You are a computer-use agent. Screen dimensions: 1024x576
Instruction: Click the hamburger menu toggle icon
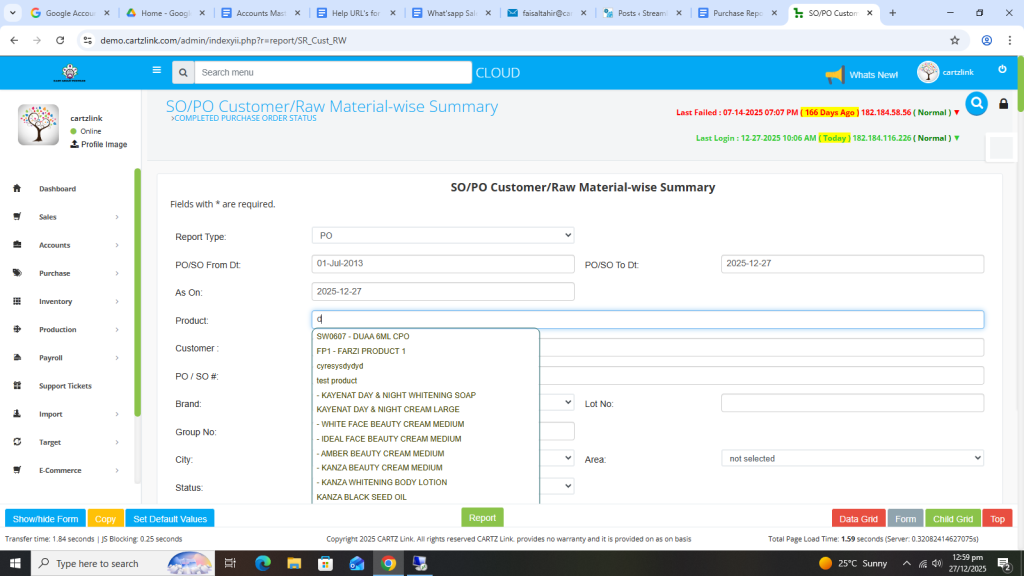click(156, 70)
